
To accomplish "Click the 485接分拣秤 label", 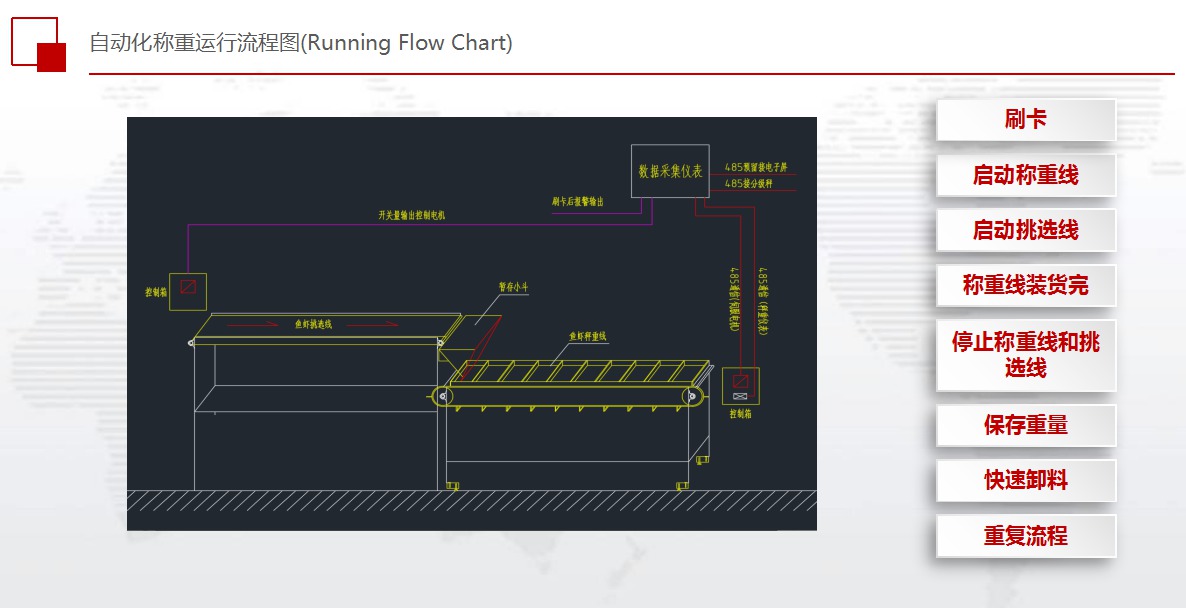I will point(749,184).
